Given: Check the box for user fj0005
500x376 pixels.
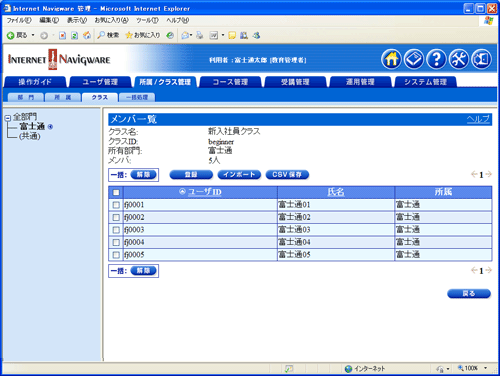Looking at the screenshot, I should (x=116, y=255).
